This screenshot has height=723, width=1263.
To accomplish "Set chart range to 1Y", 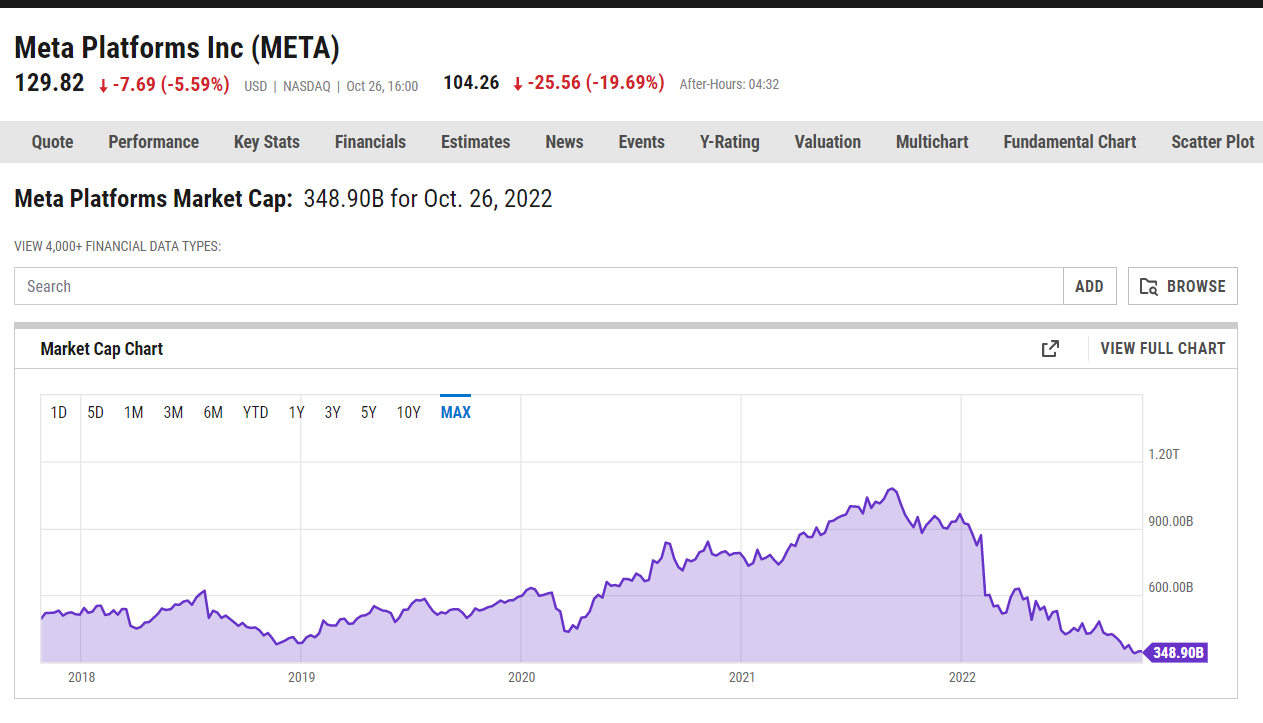I will point(297,412).
